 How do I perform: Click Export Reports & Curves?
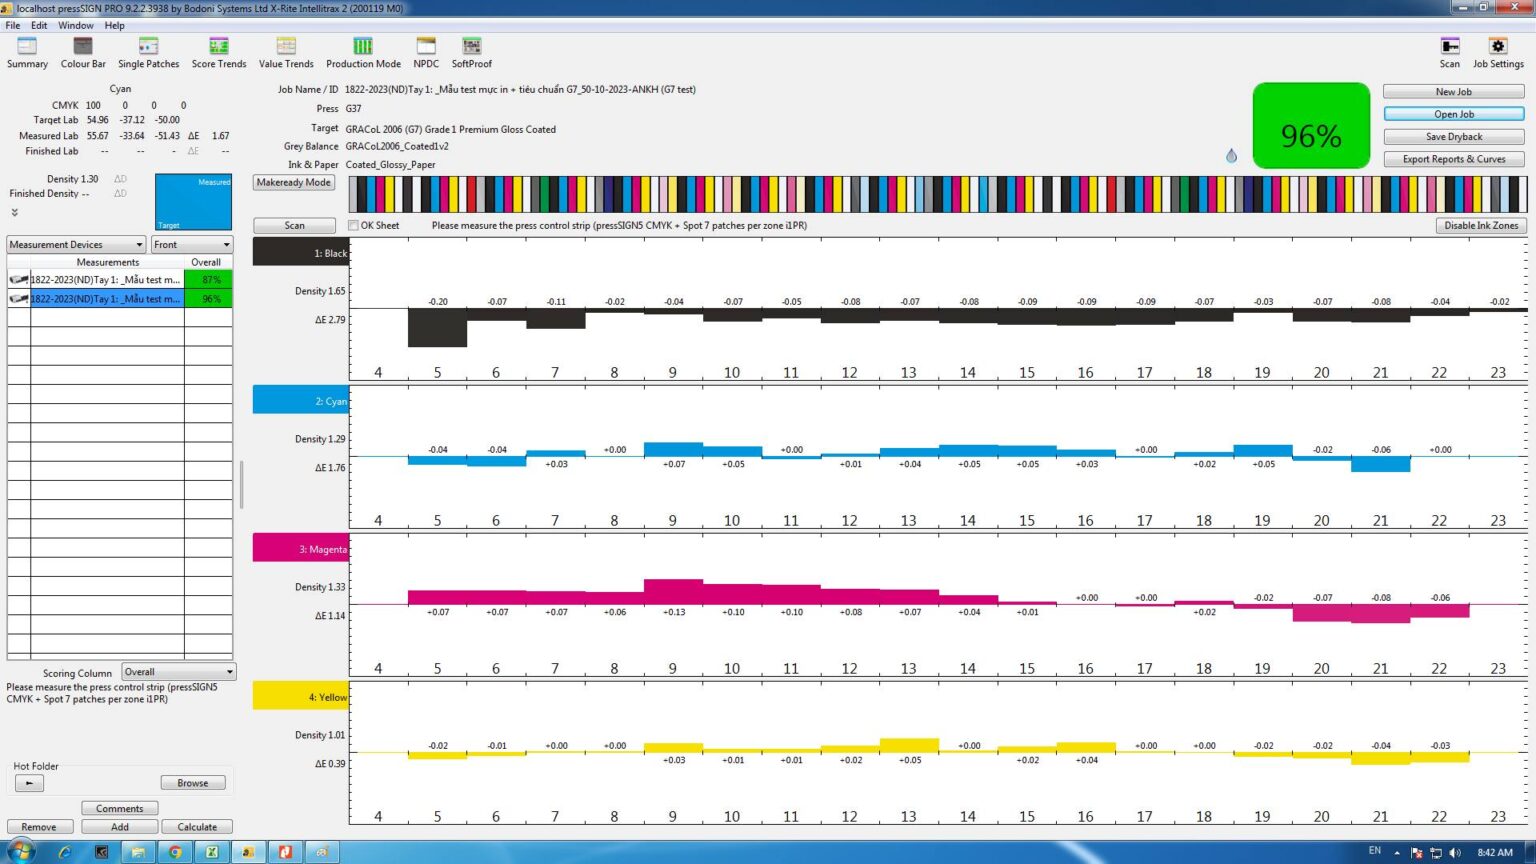[1454, 159]
